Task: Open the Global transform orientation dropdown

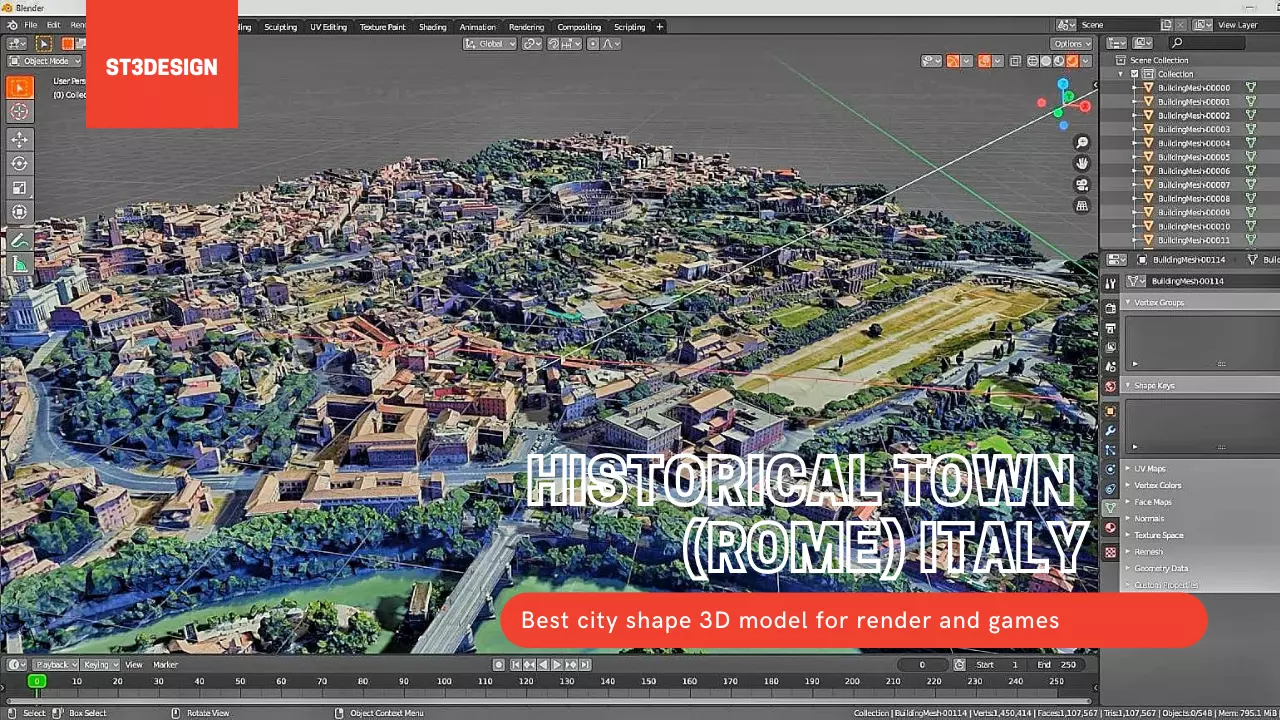Action: 490,44
